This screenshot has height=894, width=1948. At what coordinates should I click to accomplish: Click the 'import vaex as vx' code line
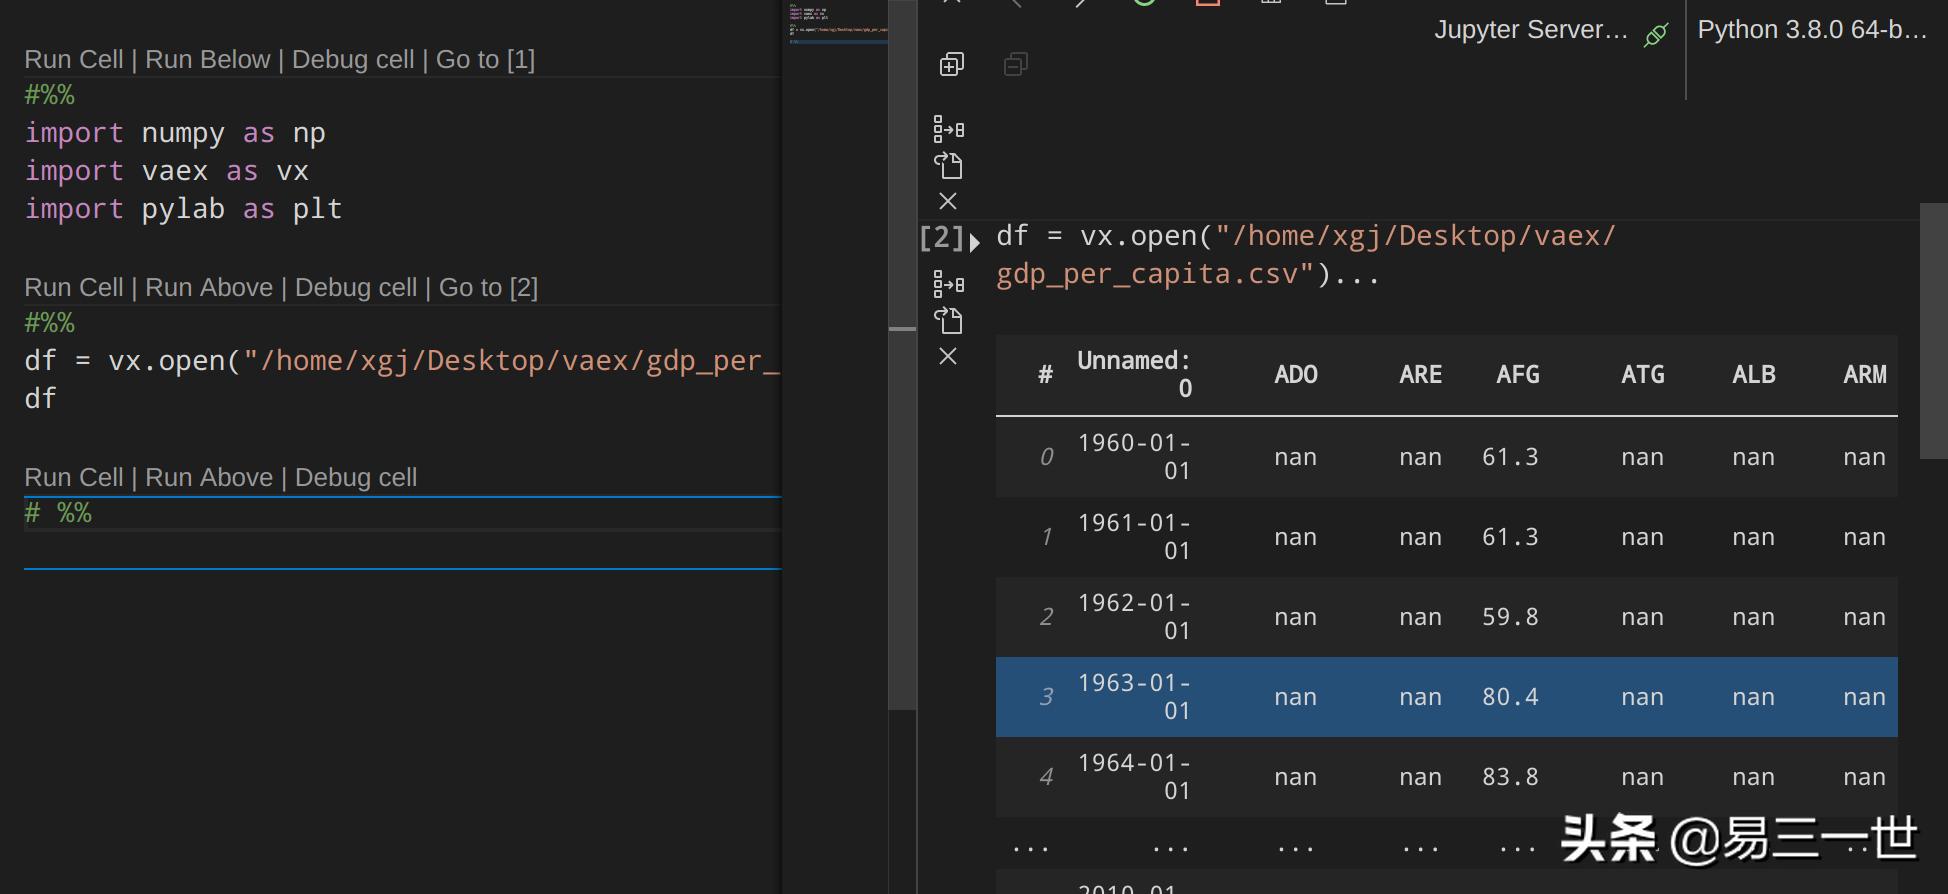[167, 171]
